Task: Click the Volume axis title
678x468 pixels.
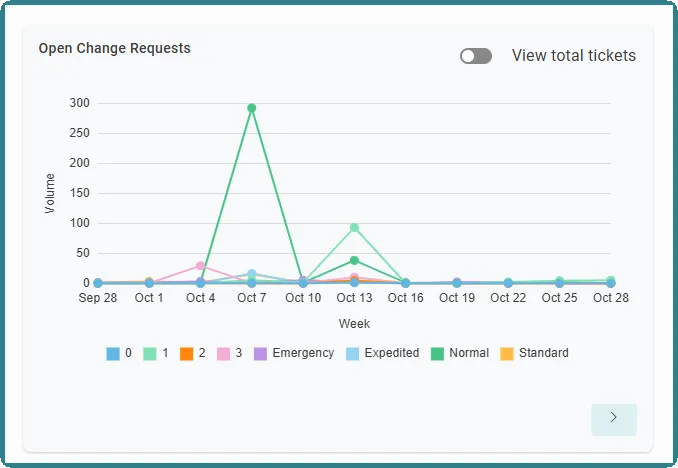Action: coord(50,193)
